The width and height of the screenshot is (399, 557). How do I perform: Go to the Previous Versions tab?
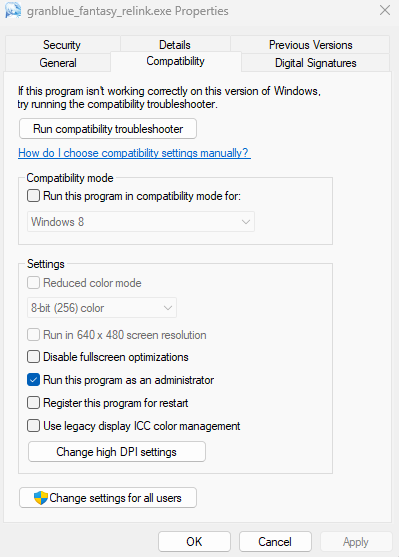[310, 45]
